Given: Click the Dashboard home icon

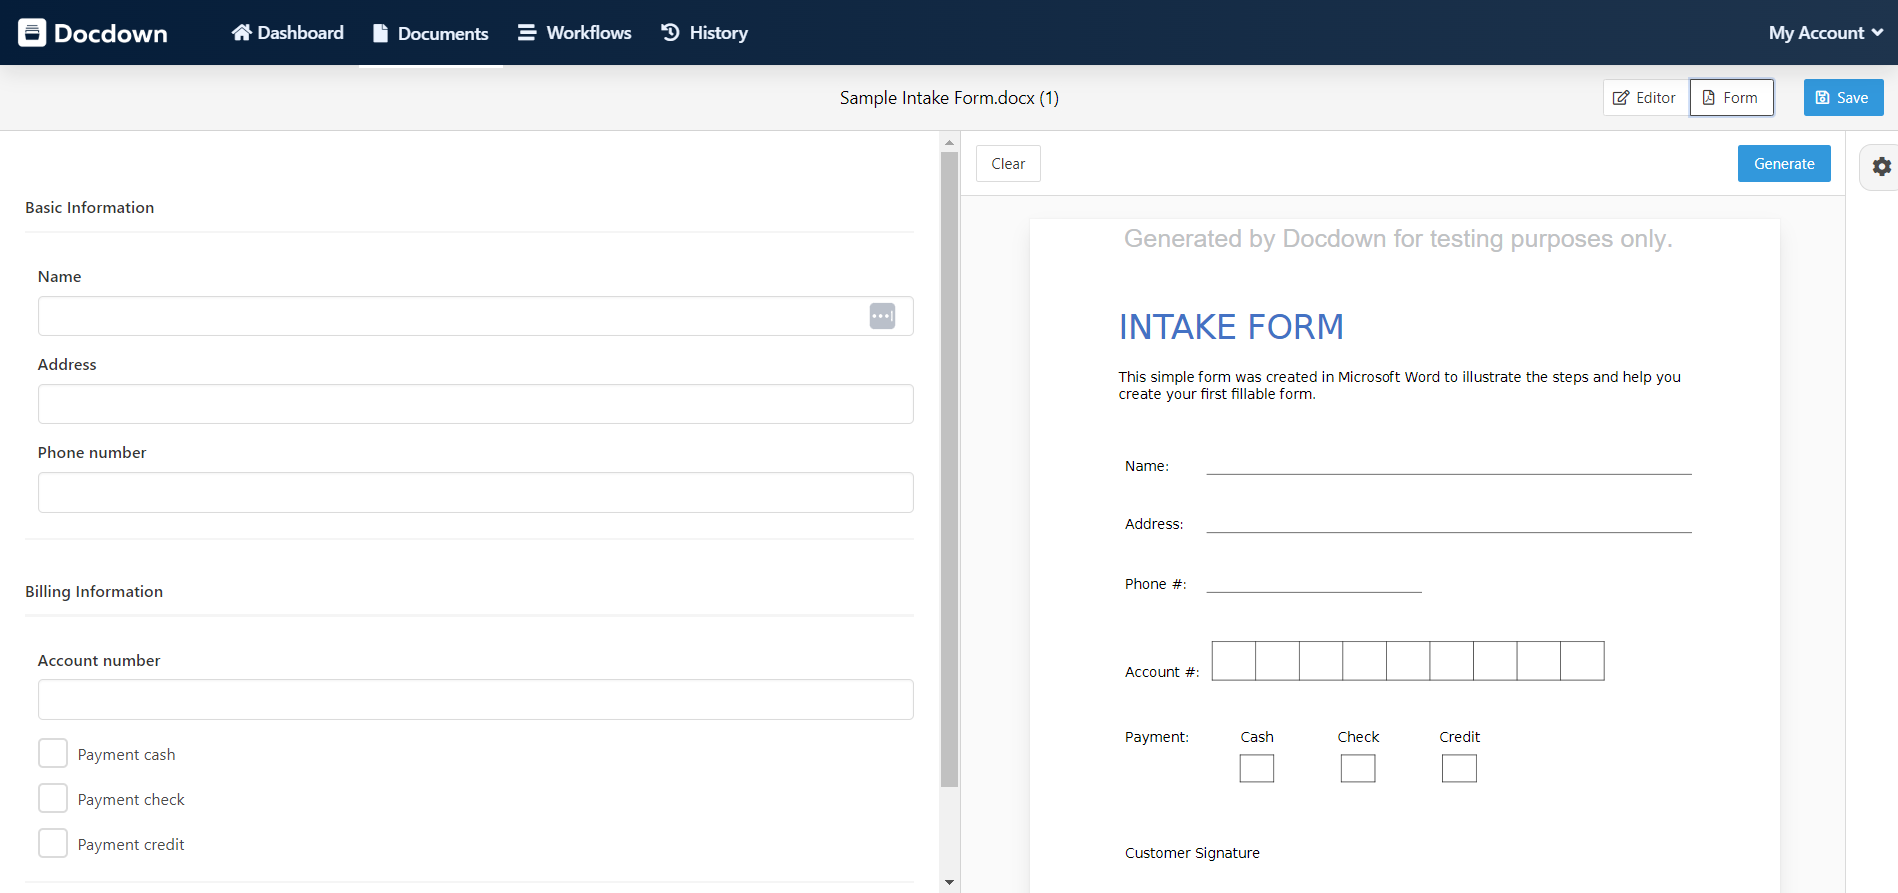Looking at the screenshot, I should 241,33.
